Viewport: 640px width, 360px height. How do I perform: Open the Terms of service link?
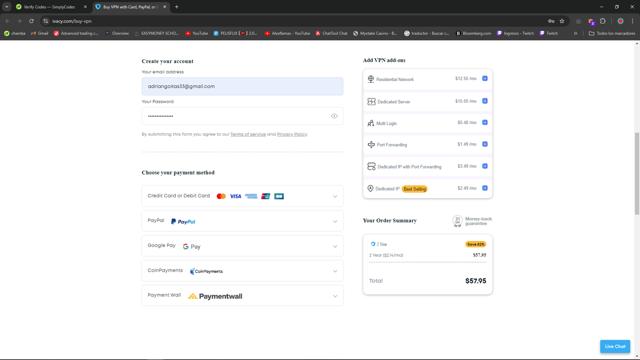pyautogui.click(x=248, y=134)
